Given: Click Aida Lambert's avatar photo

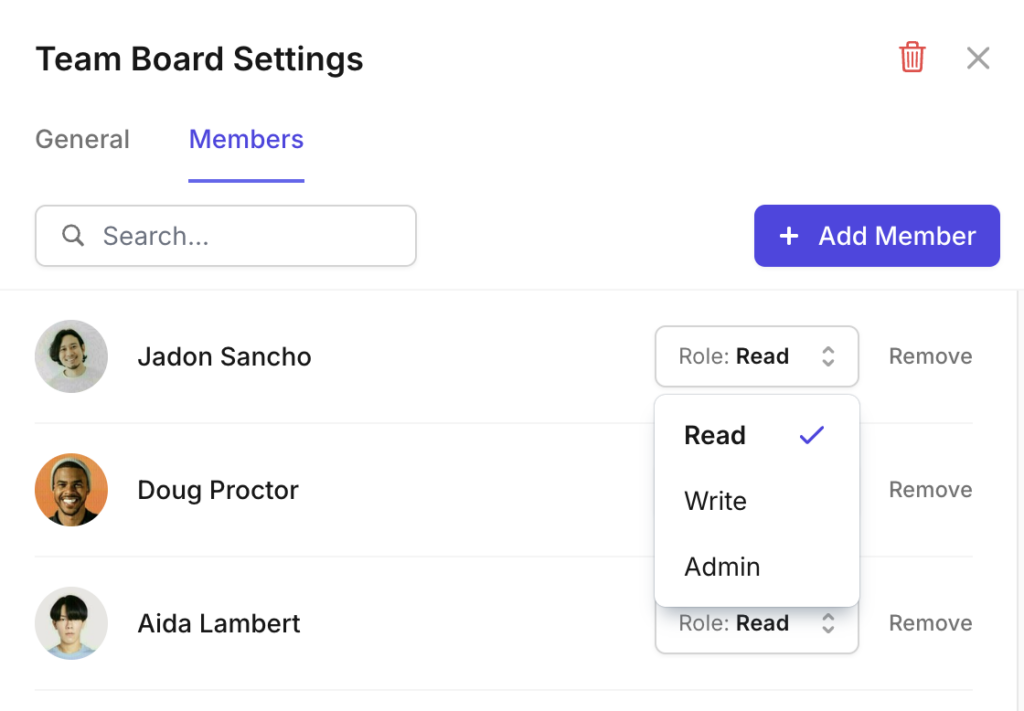Looking at the screenshot, I should click(x=71, y=623).
